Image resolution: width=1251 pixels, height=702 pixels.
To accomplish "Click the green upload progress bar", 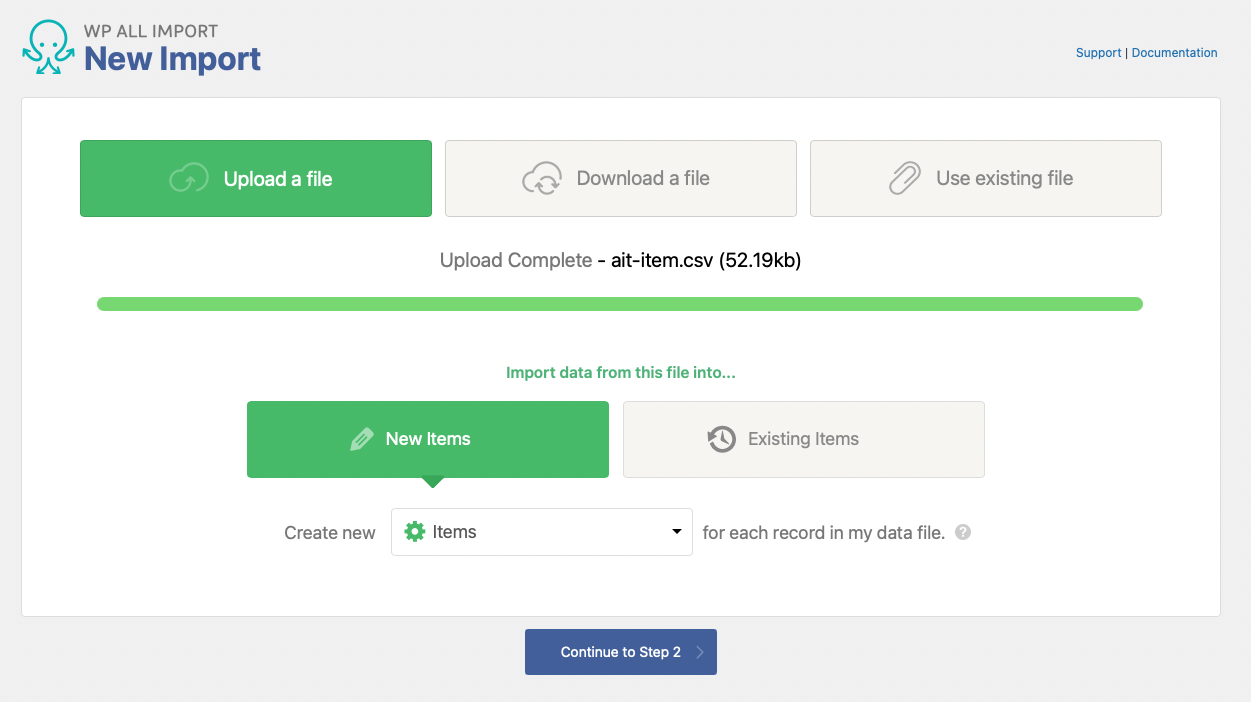I will click(620, 304).
